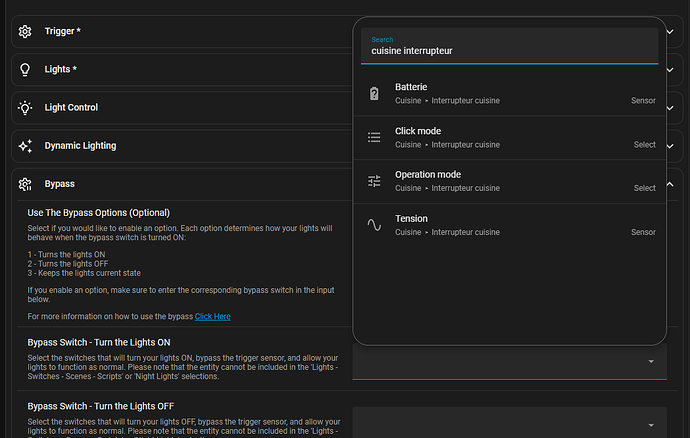Viewport: 690px width, 438px height.
Task: Click the Dynamic Lighting sparkle icon
Action: 25,146
